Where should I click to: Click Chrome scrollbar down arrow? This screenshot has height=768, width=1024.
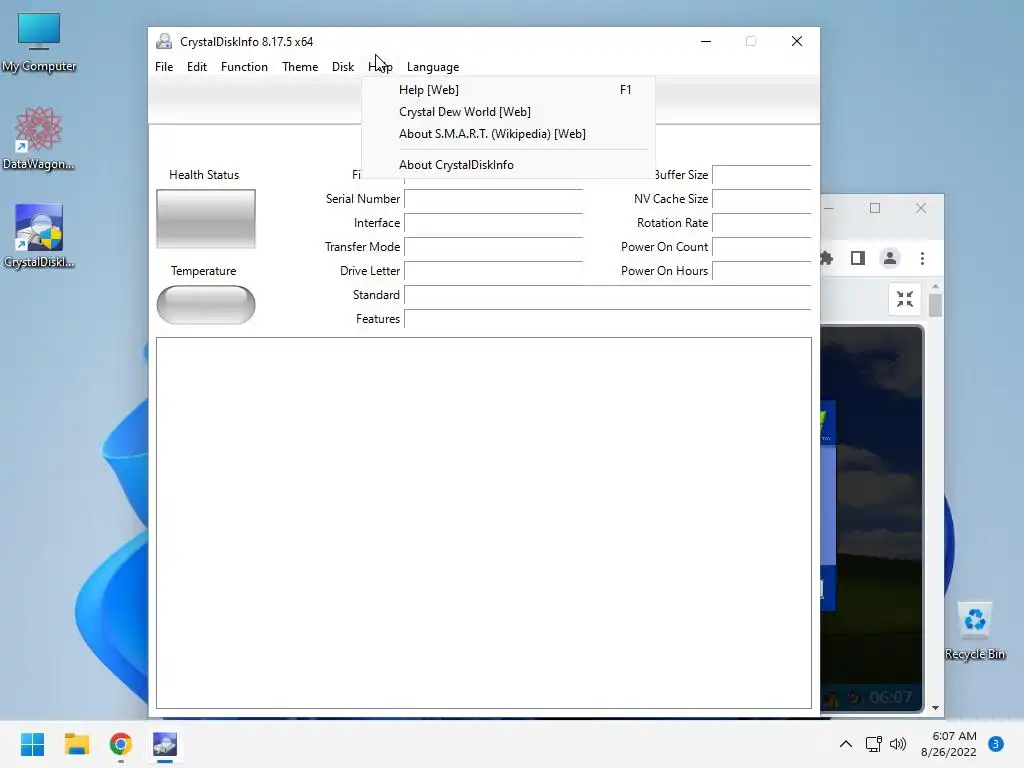pos(935,708)
